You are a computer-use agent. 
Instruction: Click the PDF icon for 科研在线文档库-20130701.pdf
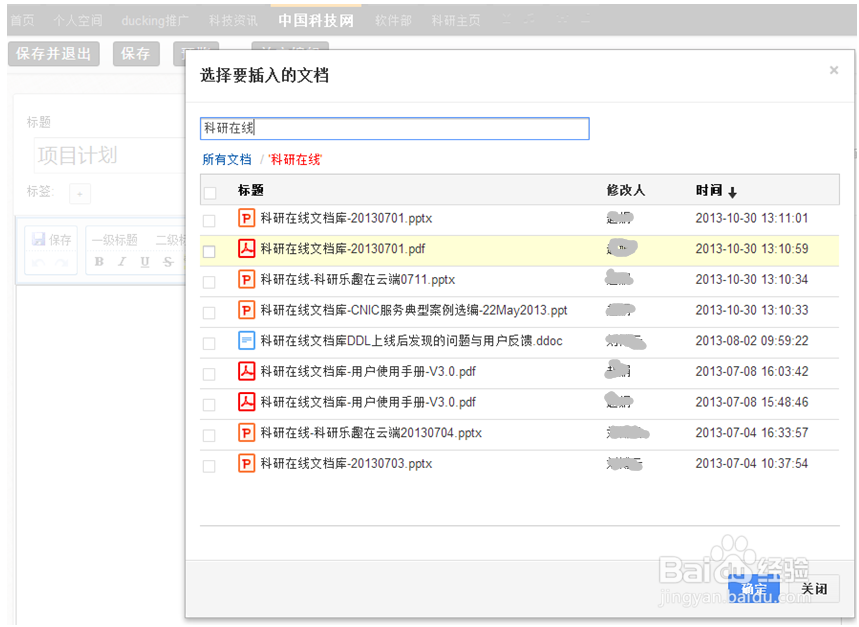246,249
